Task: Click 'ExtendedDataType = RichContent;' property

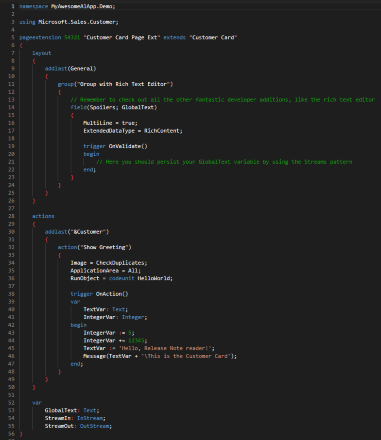Action: point(133,131)
